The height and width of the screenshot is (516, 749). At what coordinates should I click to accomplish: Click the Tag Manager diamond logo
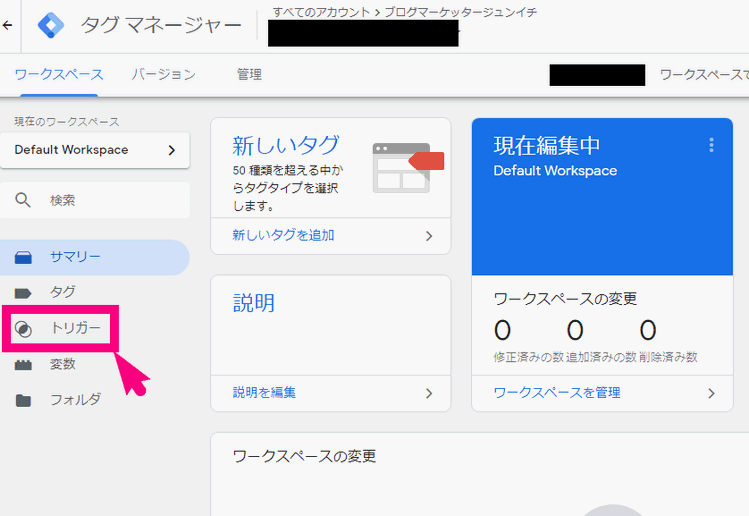click(51, 25)
